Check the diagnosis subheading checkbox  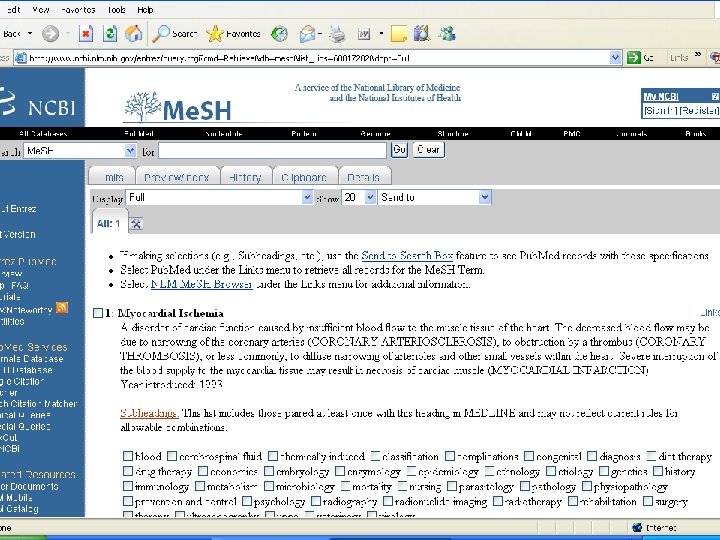point(592,456)
